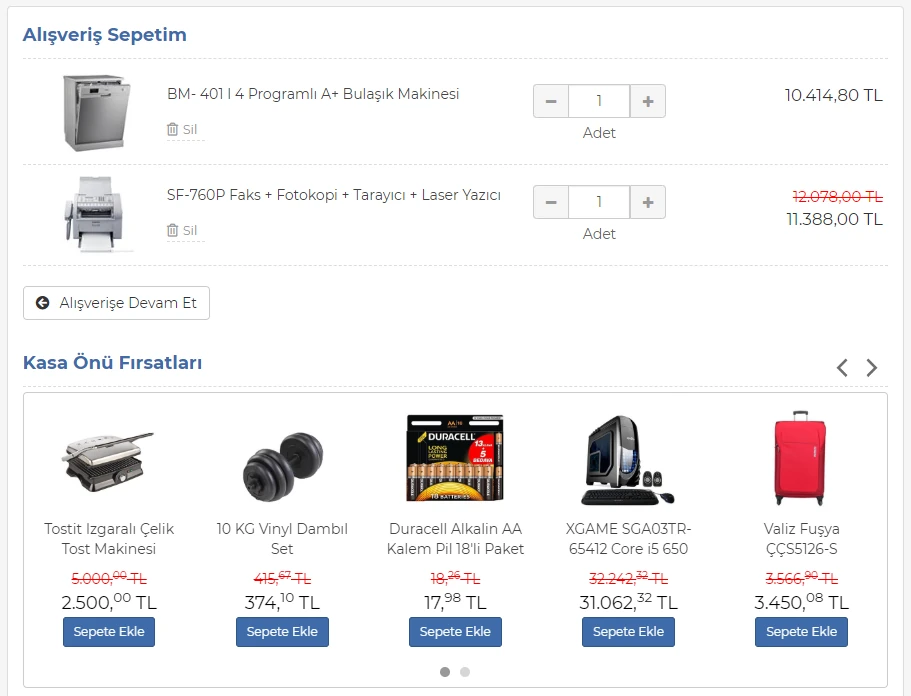Add Tostit toast maker to cart
The width and height of the screenshot is (911, 696).
109,632
